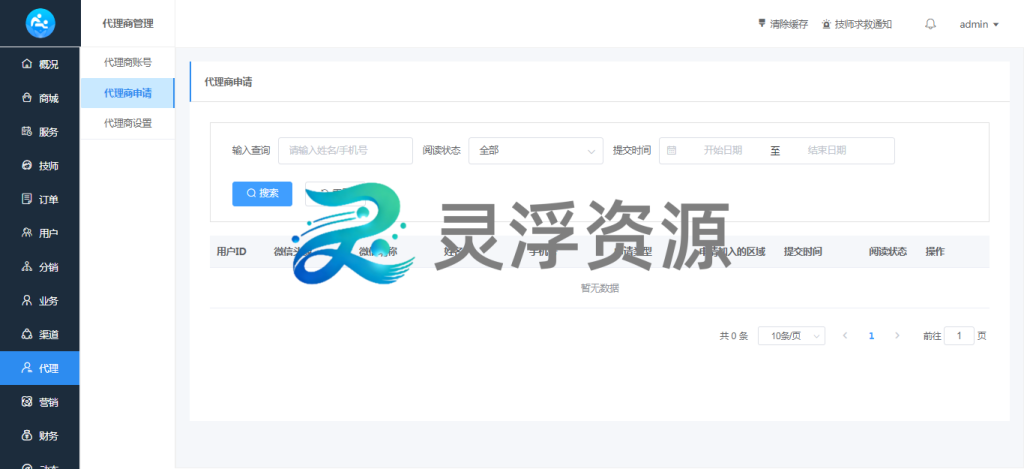Click the 结束日期 end date field

(827, 150)
